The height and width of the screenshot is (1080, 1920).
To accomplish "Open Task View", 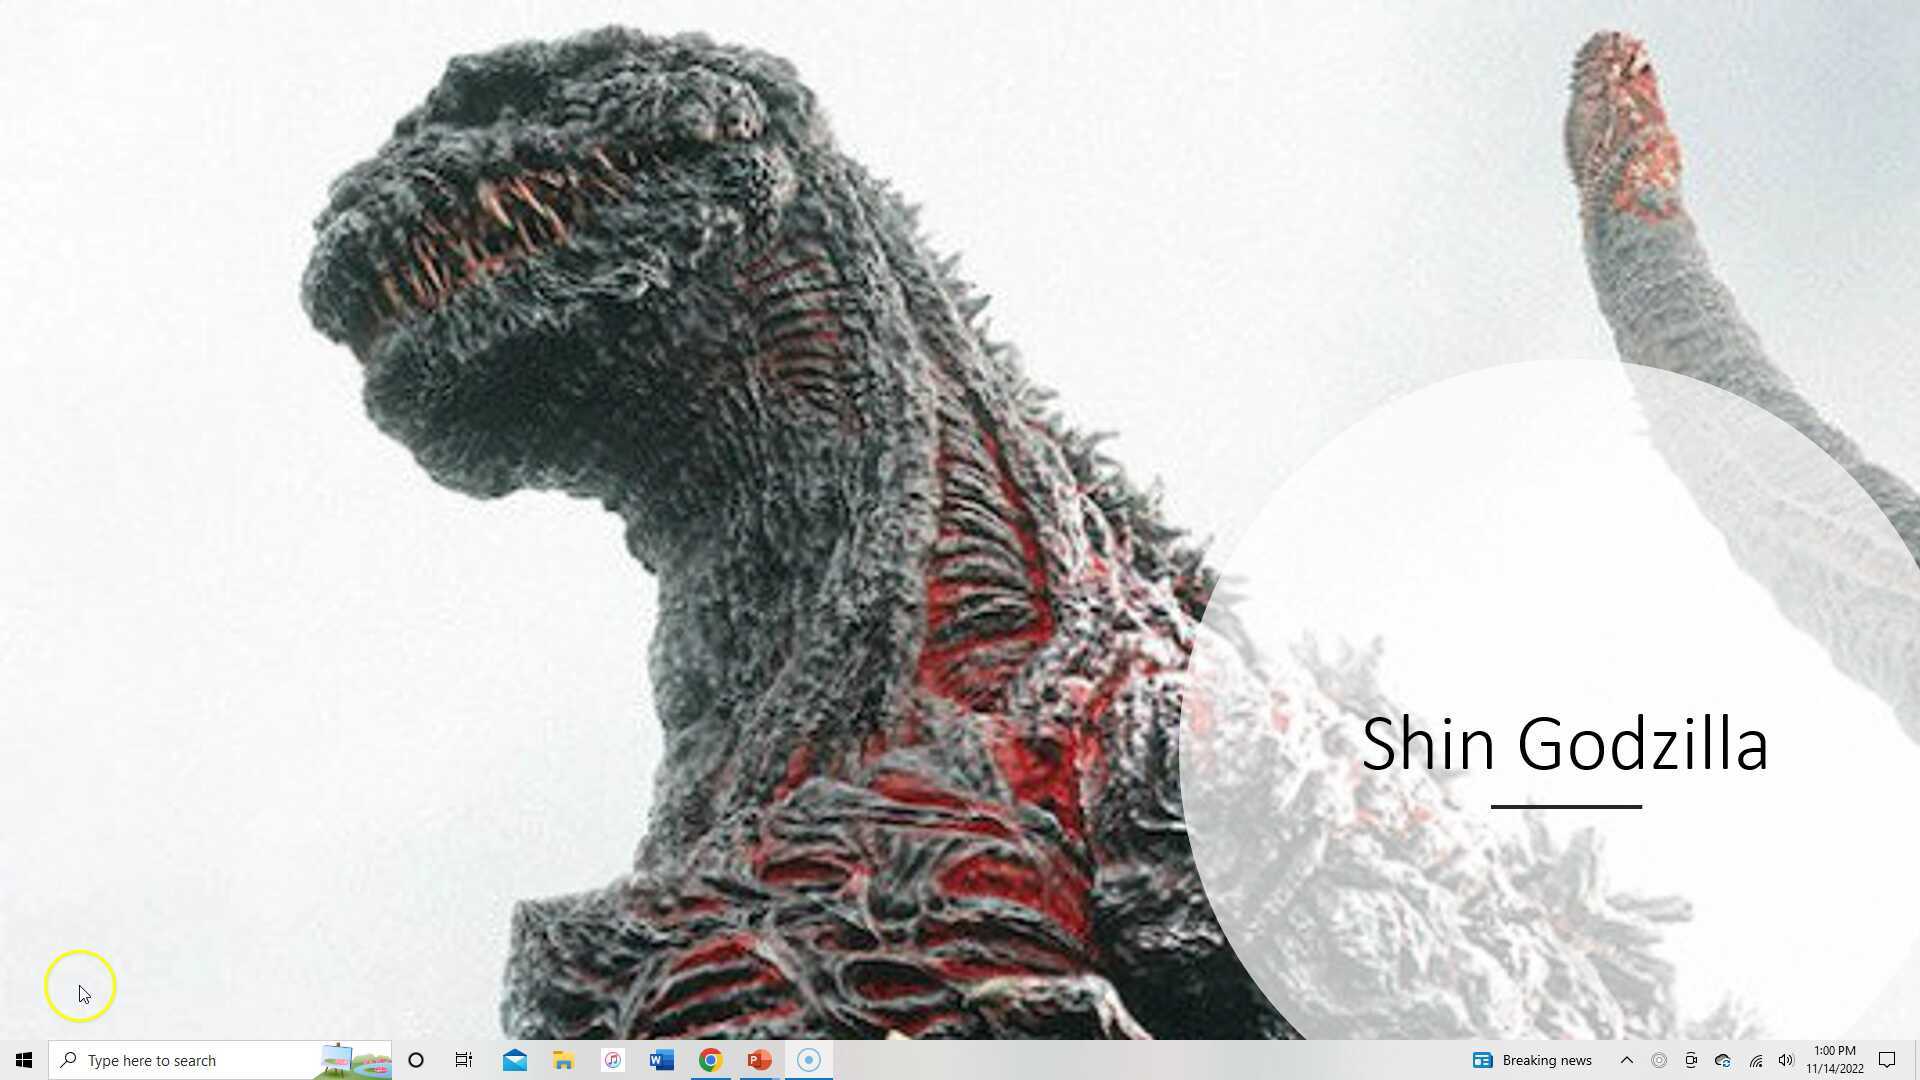I will pos(463,1060).
